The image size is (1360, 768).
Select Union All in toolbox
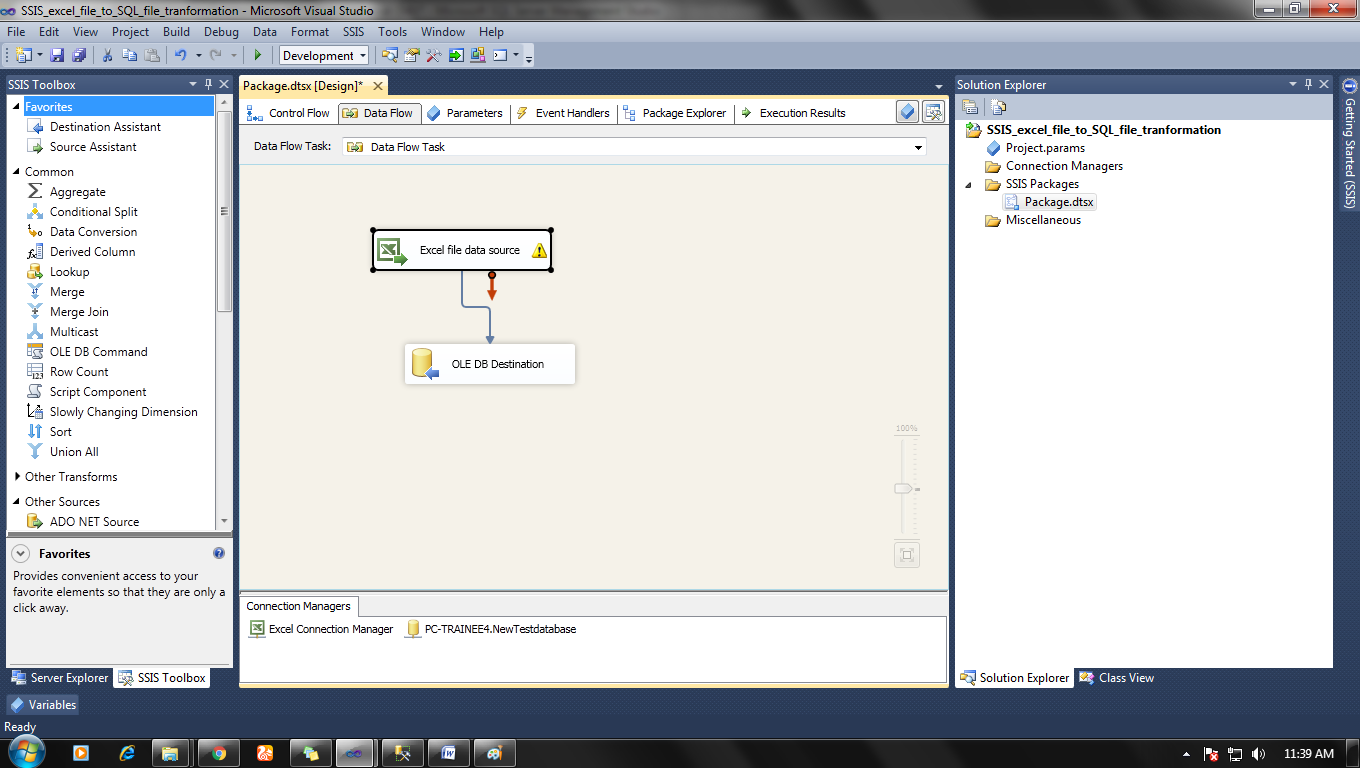click(74, 452)
